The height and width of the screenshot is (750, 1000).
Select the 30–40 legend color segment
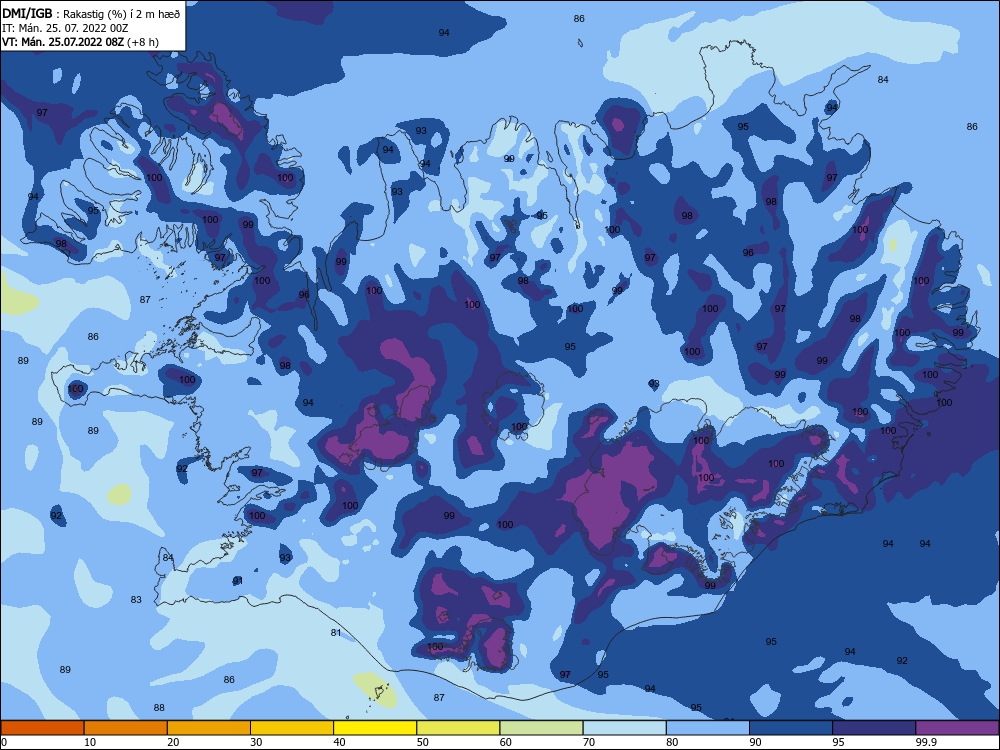click(292, 728)
